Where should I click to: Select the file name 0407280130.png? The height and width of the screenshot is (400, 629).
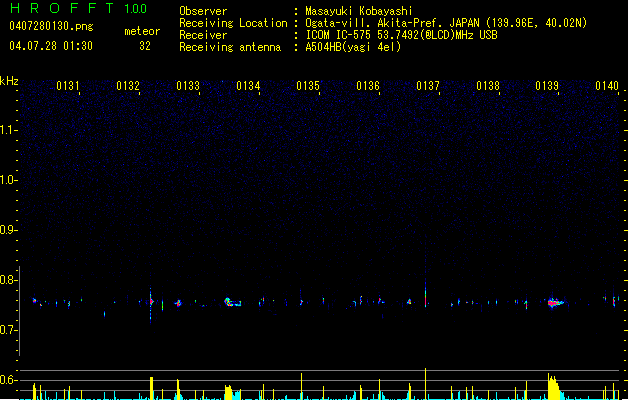point(51,26)
